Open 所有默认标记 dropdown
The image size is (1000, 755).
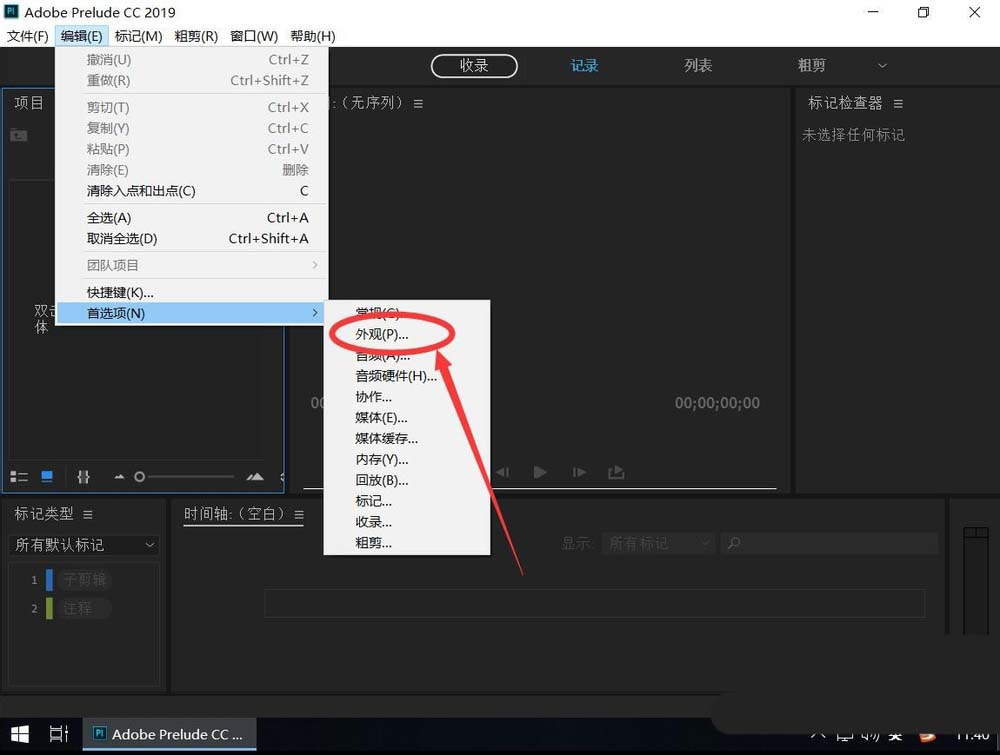84,545
